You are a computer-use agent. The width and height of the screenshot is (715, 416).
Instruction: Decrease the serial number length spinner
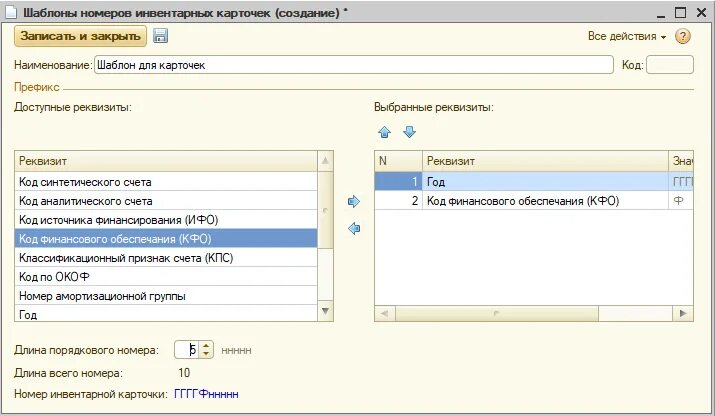pyautogui.click(x=206, y=354)
